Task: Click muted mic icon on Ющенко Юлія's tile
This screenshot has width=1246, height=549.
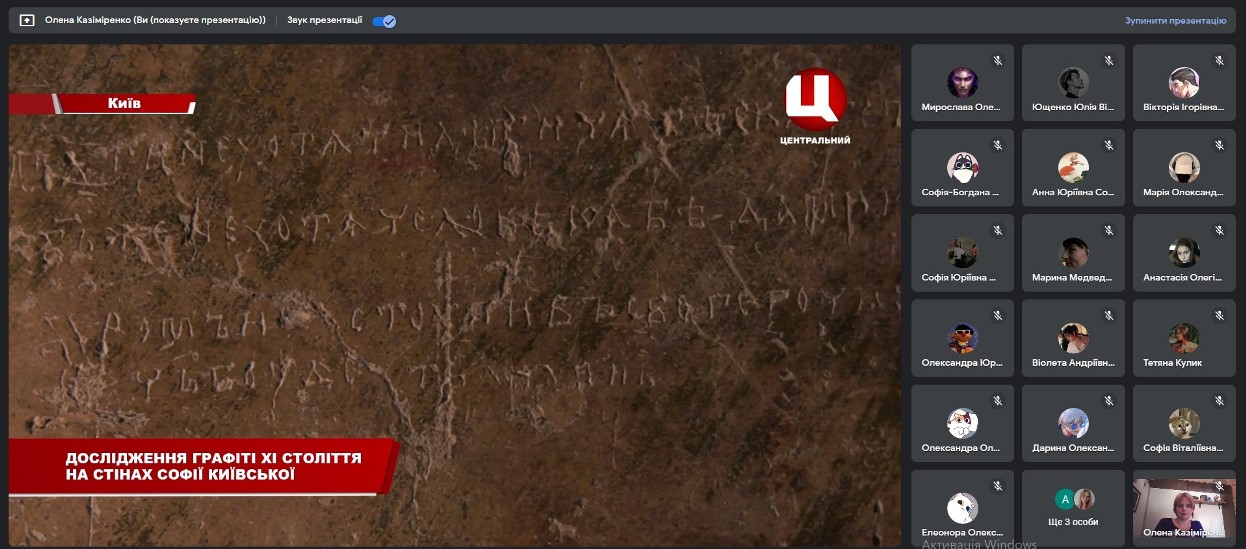Action: 1108,61
